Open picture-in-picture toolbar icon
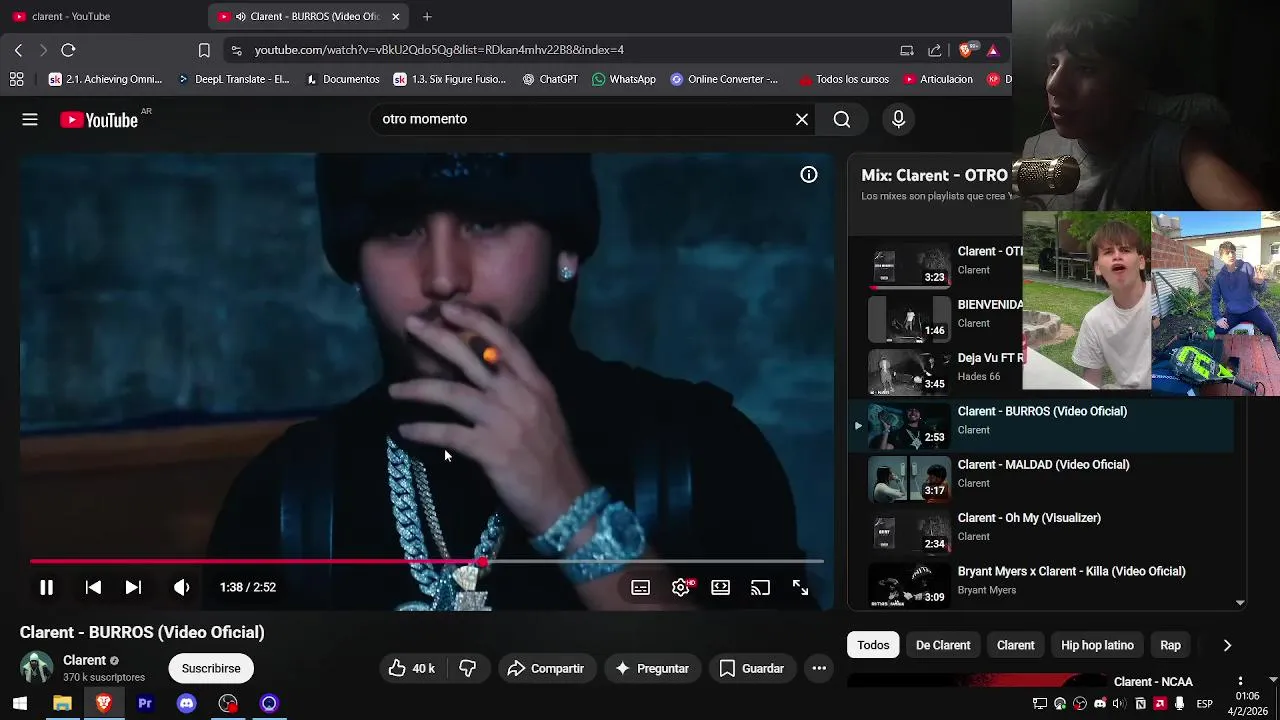Screen dimensions: 1280x720 tap(907, 50)
